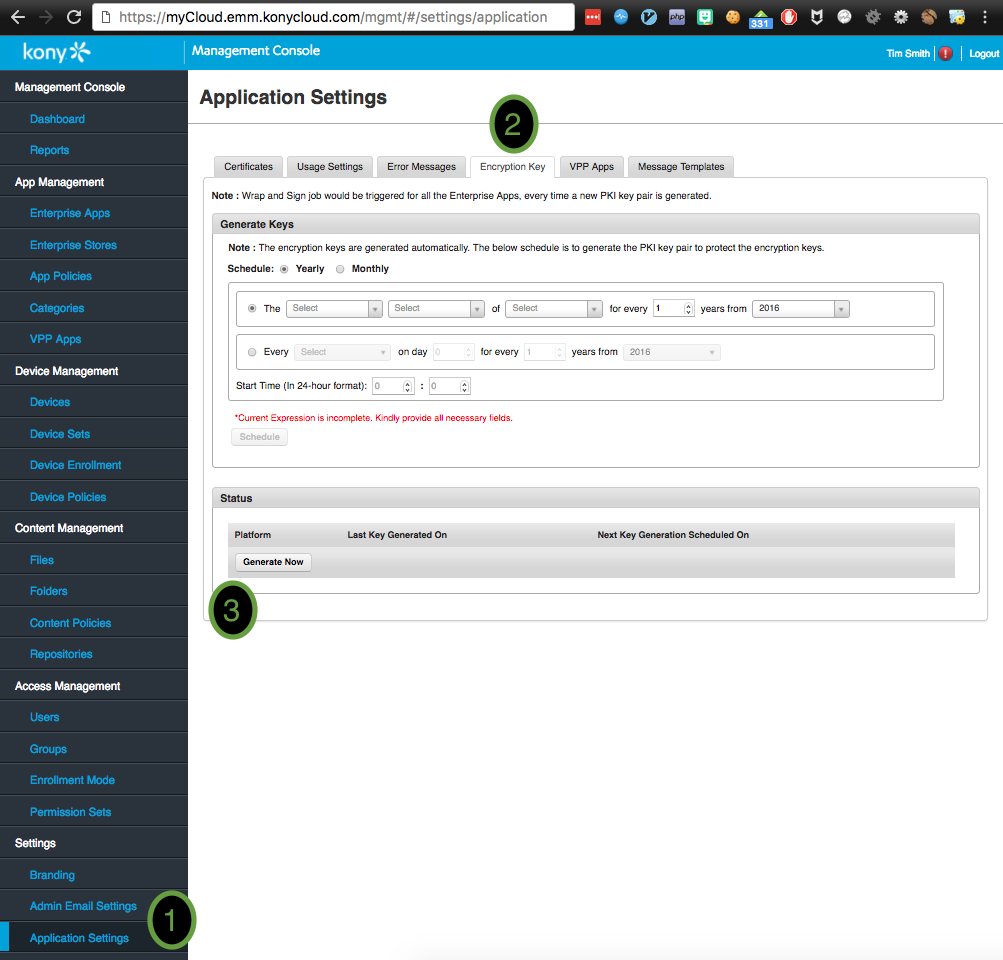The width and height of the screenshot is (1003, 960).
Task: Click the Tim Smith user name
Action: coord(908,54)
